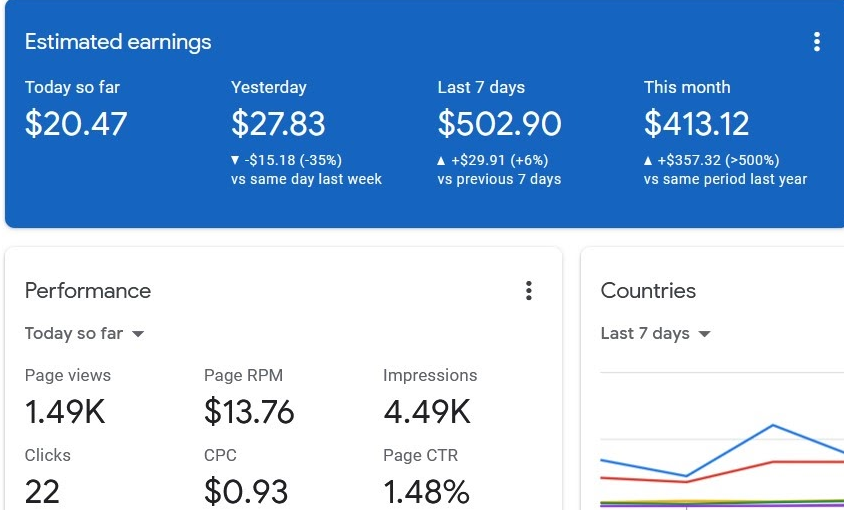Open the Estimated earnings three-dot menu
844x510 pixels.
click(x=817, y=42)
